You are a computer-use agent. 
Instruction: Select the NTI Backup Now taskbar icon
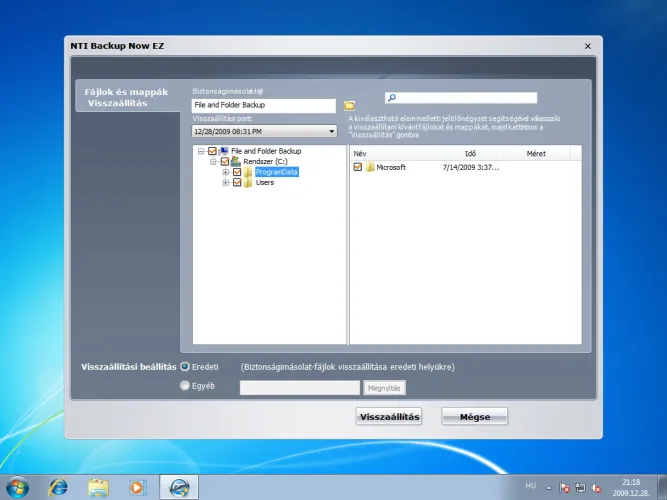click(179, 487)
